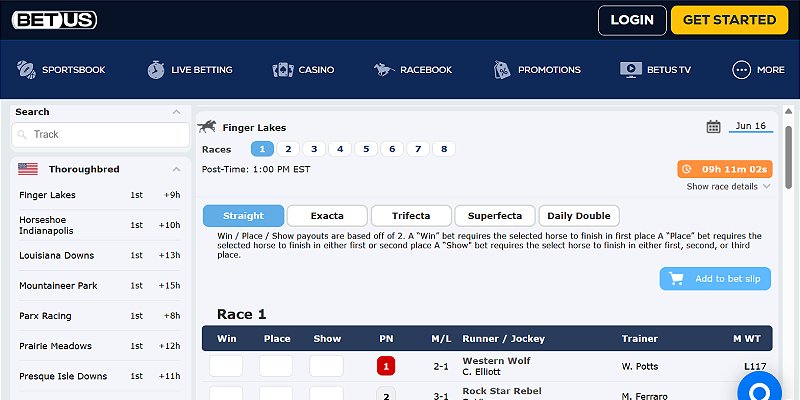
Task: Click the magnifier icon in Track search
Action: [x=22, y=135]
